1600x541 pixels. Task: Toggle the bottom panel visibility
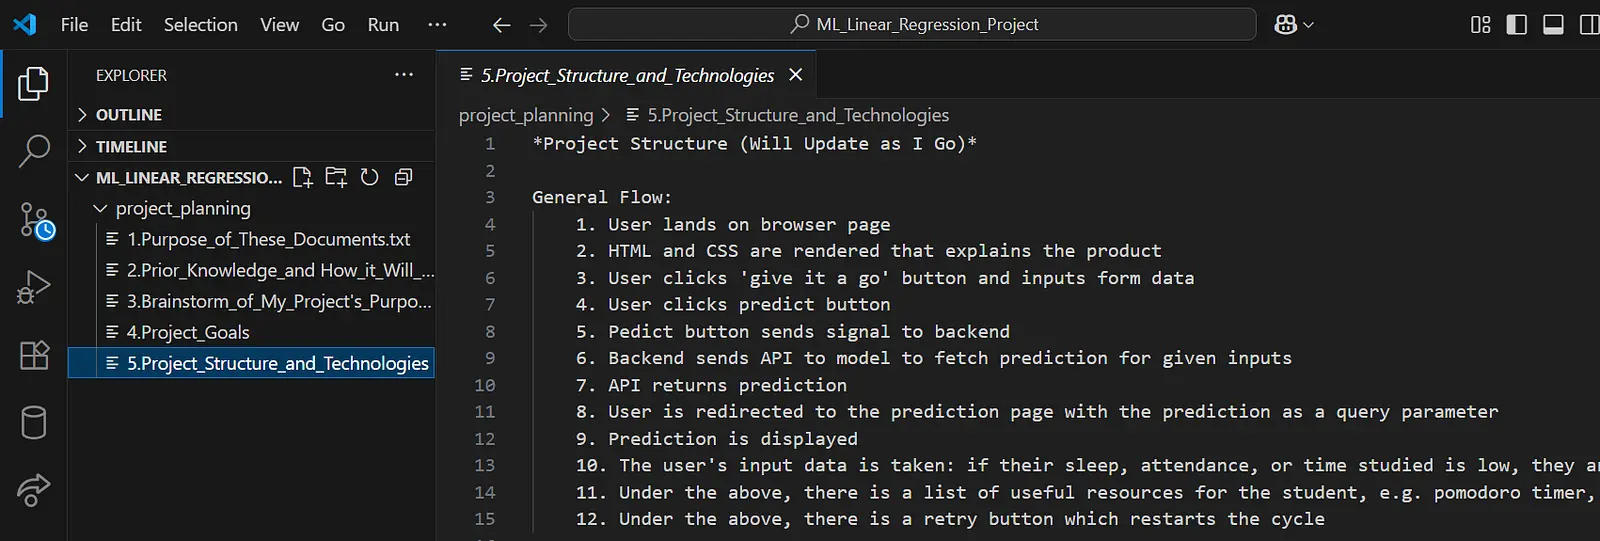[1553, 25]
